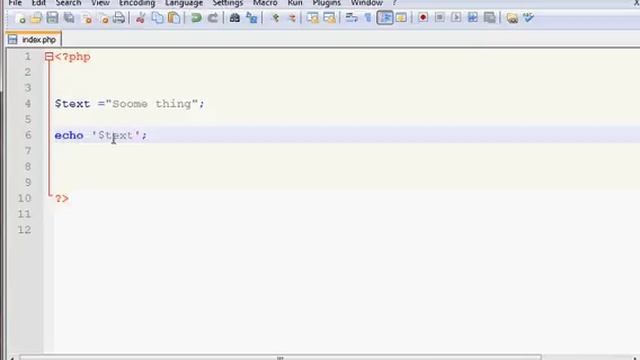Image resolution: width=640 pixels, height=360 pixels.
Task: Switch to the index.php tab
Action: point(33,40)
